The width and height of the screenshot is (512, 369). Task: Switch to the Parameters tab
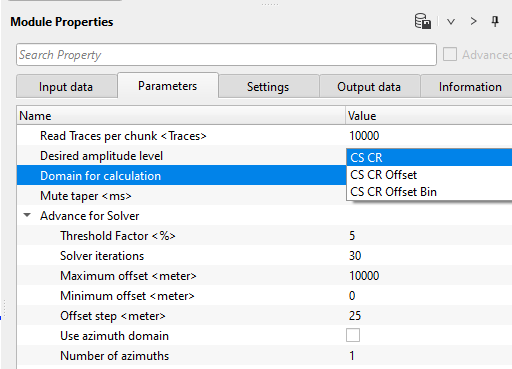click(x=168, y=86)
